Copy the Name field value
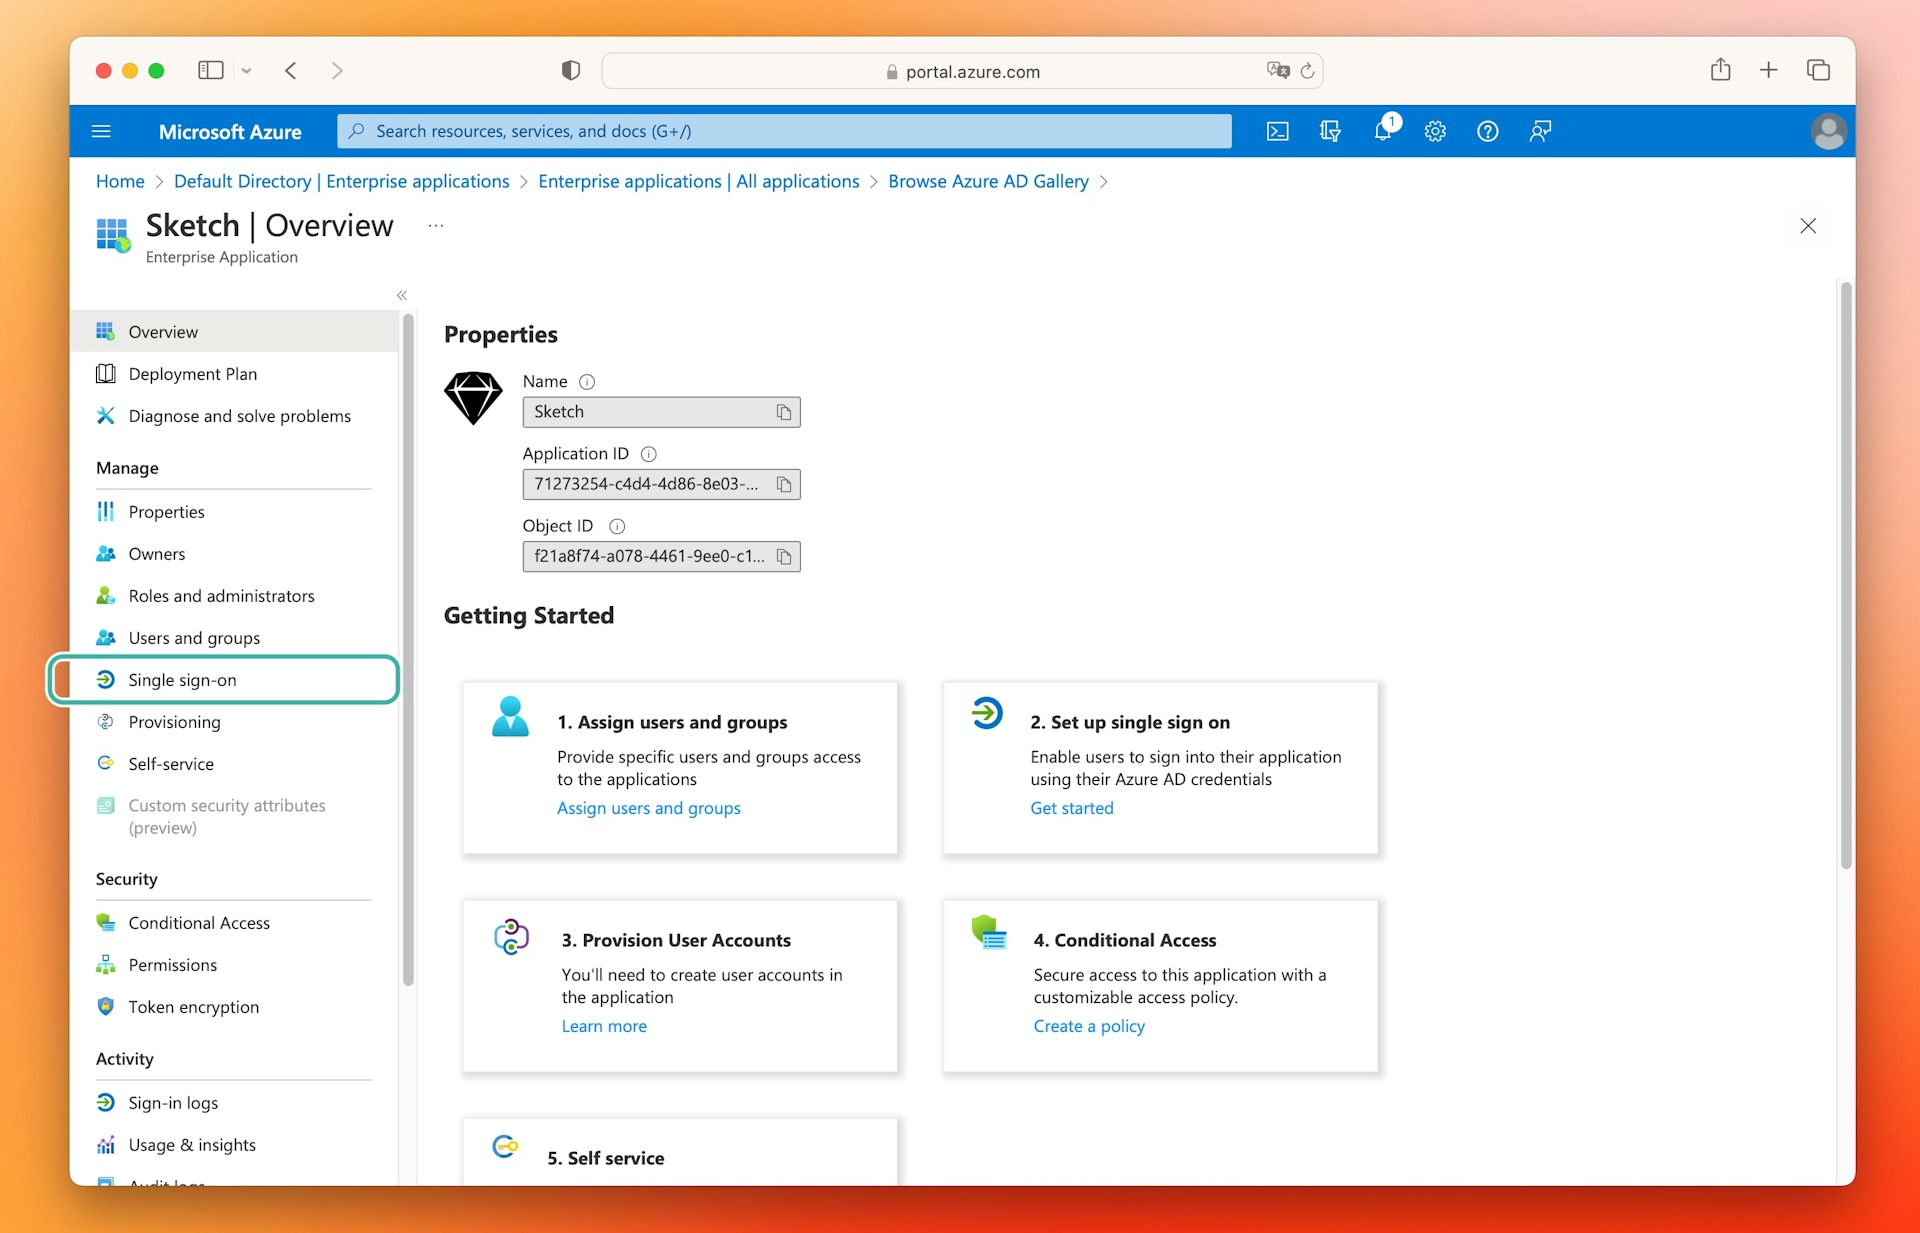The width and height of the screenshot is (1920, 1233). click(x=784, y=412)
